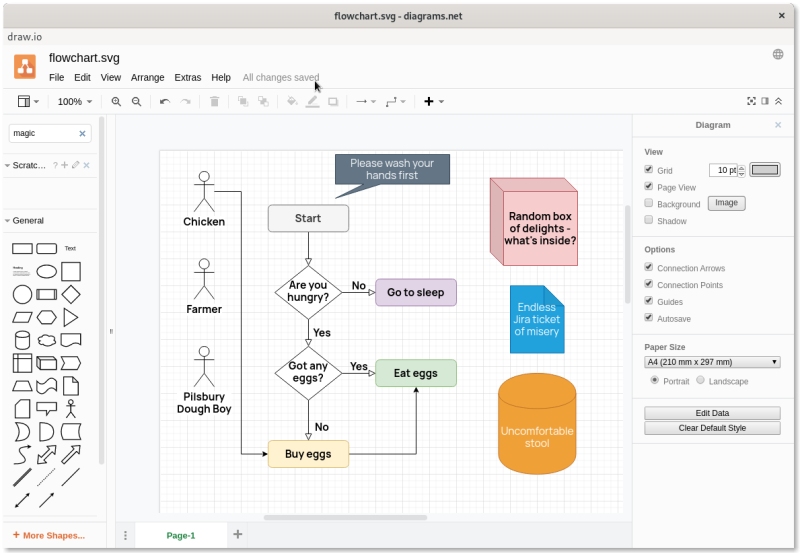Click More Shapes link

49,535
